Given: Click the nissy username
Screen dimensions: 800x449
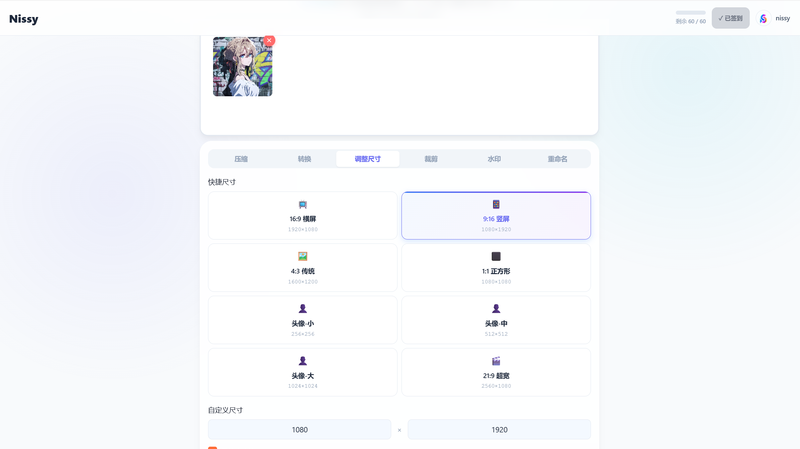Looking at the screenshot, I should click(x=783, y=18).
